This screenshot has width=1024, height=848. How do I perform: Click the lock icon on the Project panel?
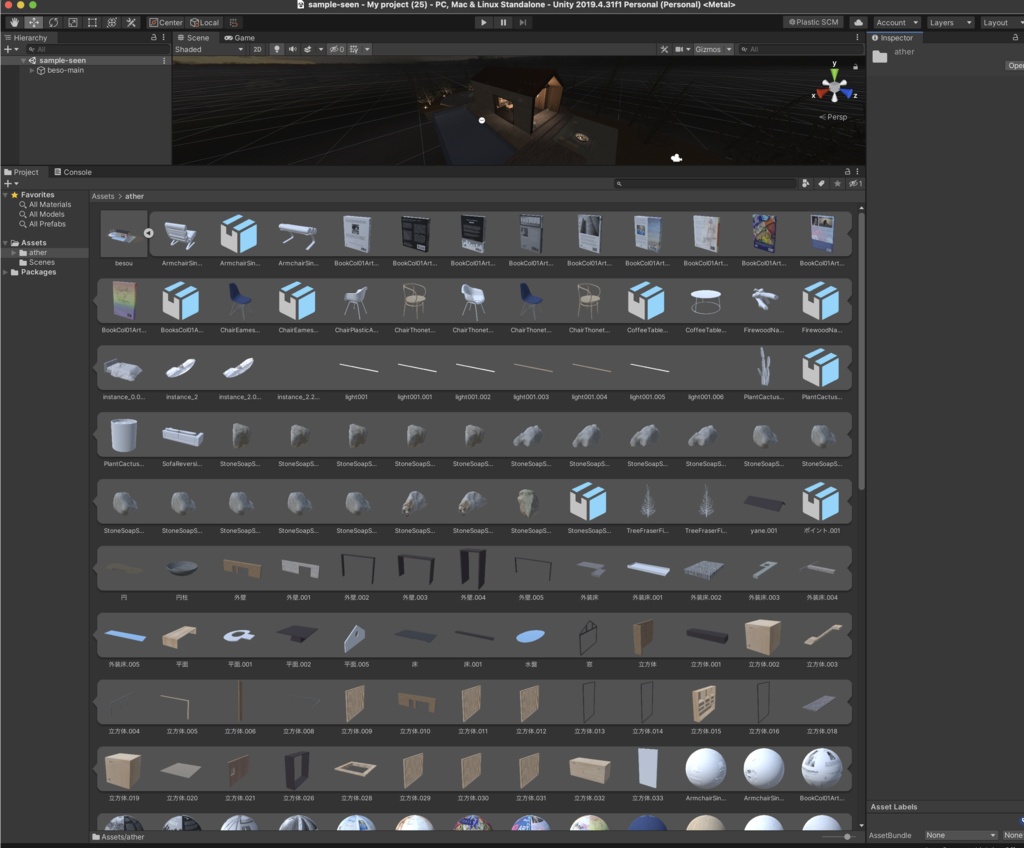click(847, 171)
